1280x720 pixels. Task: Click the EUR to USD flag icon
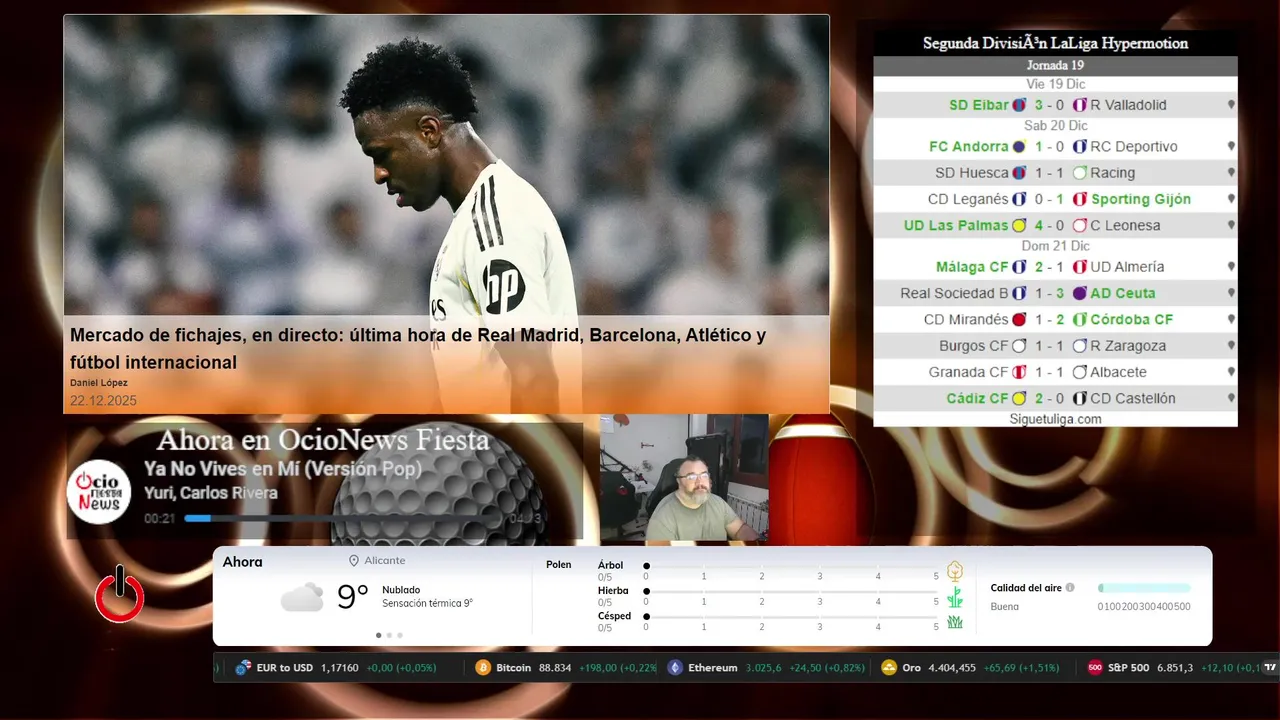coord(243,668)
